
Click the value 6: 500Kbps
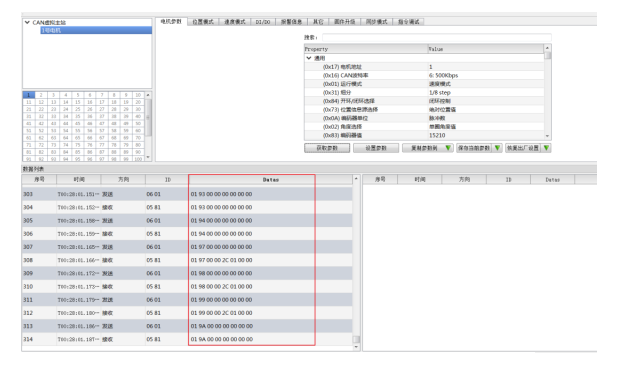443,75
